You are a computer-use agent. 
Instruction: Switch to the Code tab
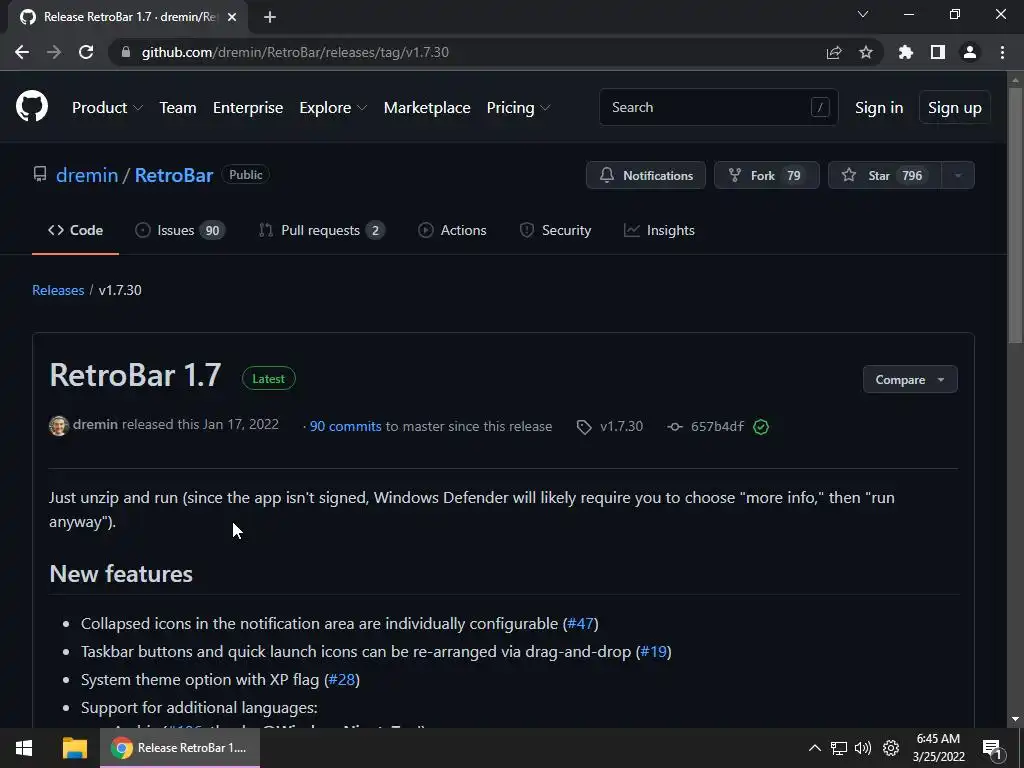75,231
